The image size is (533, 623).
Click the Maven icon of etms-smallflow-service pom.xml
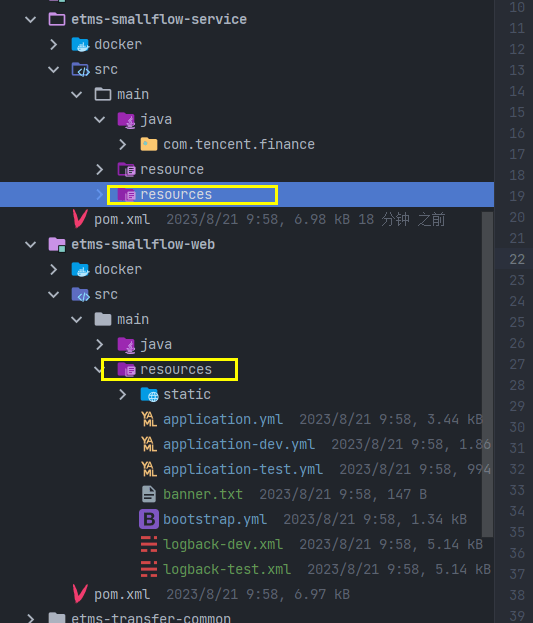click(x=80, y=219)
